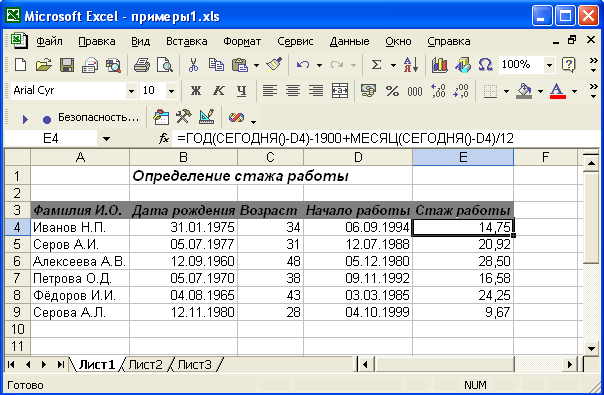The width and height of the screenshot is (604, 395).
Task: Click the fx insert function button
Action: click(164, 138)
